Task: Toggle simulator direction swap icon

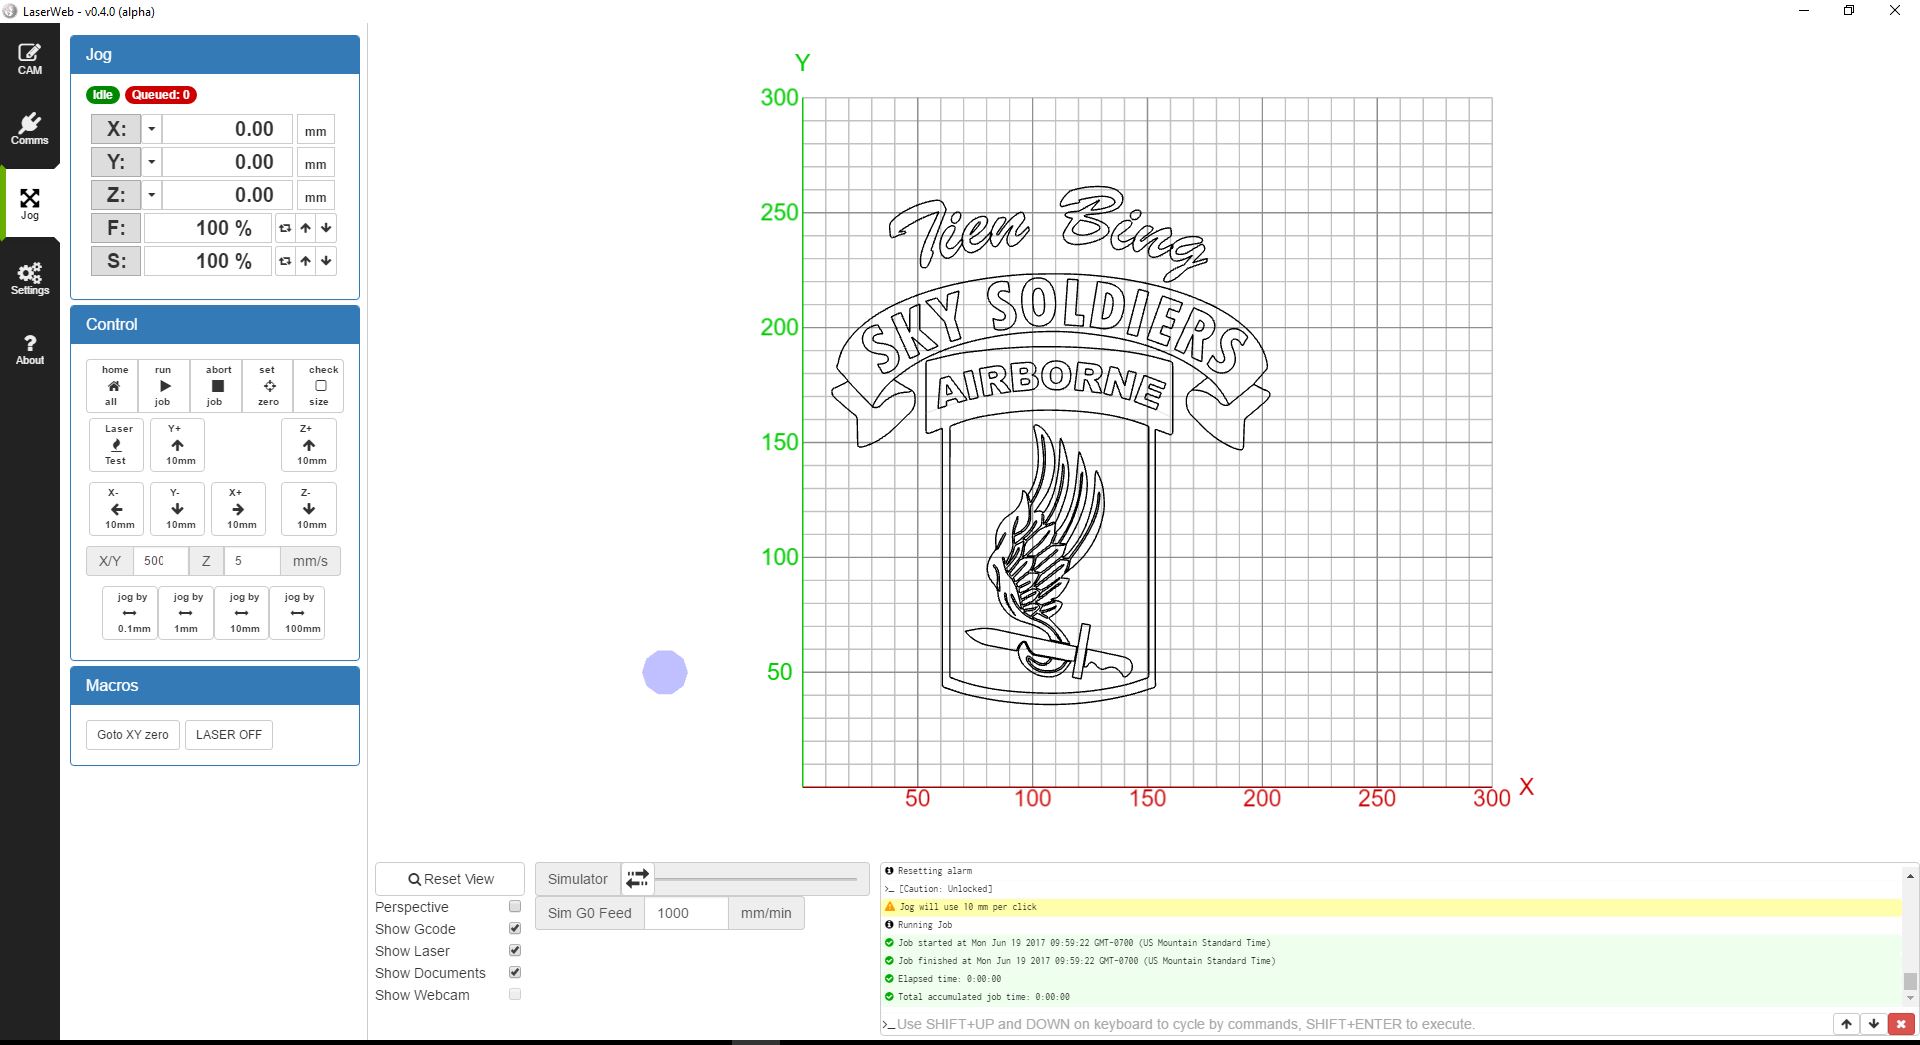Action: [637, 879]
